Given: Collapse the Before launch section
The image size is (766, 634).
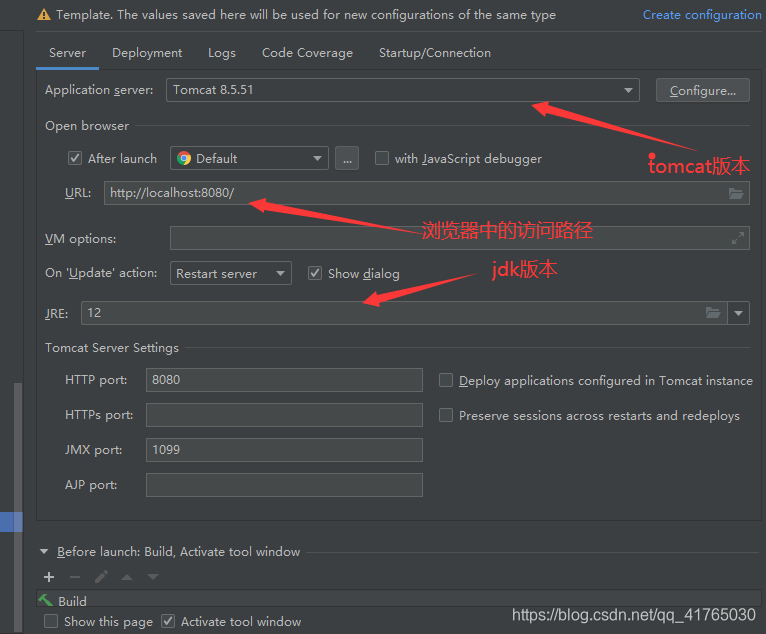Looking at the screenshot, I should pyautogui.click(x=44, y=551).
